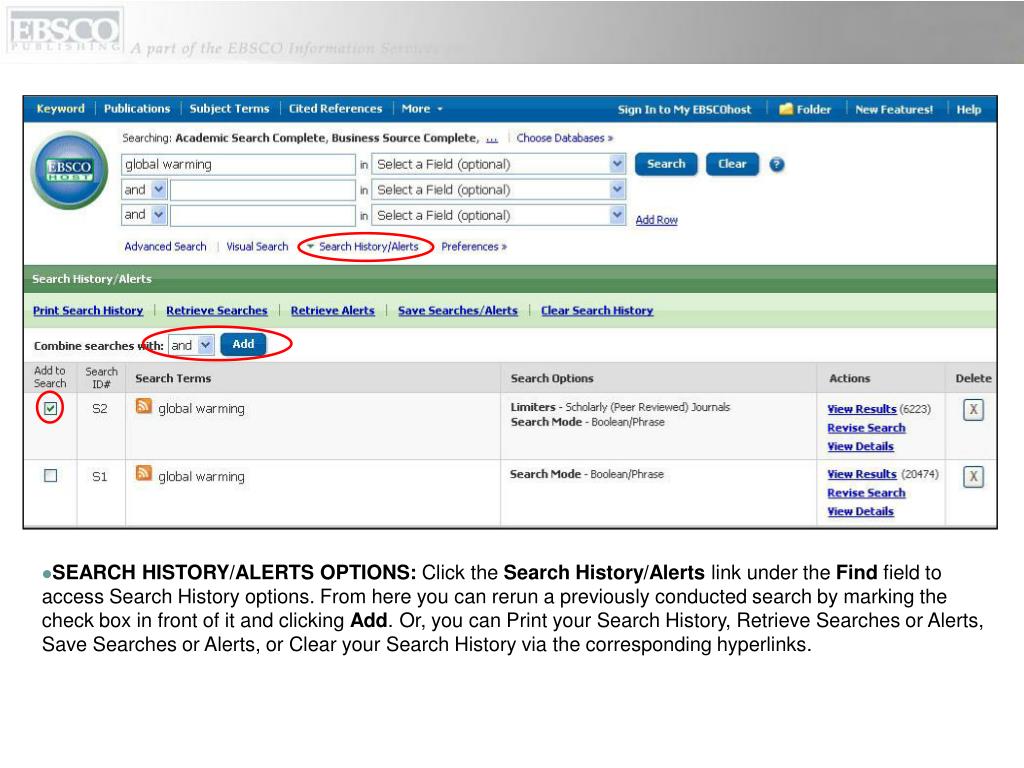
Task: Delete search S2 with the X button
Action: coord(973,410)
